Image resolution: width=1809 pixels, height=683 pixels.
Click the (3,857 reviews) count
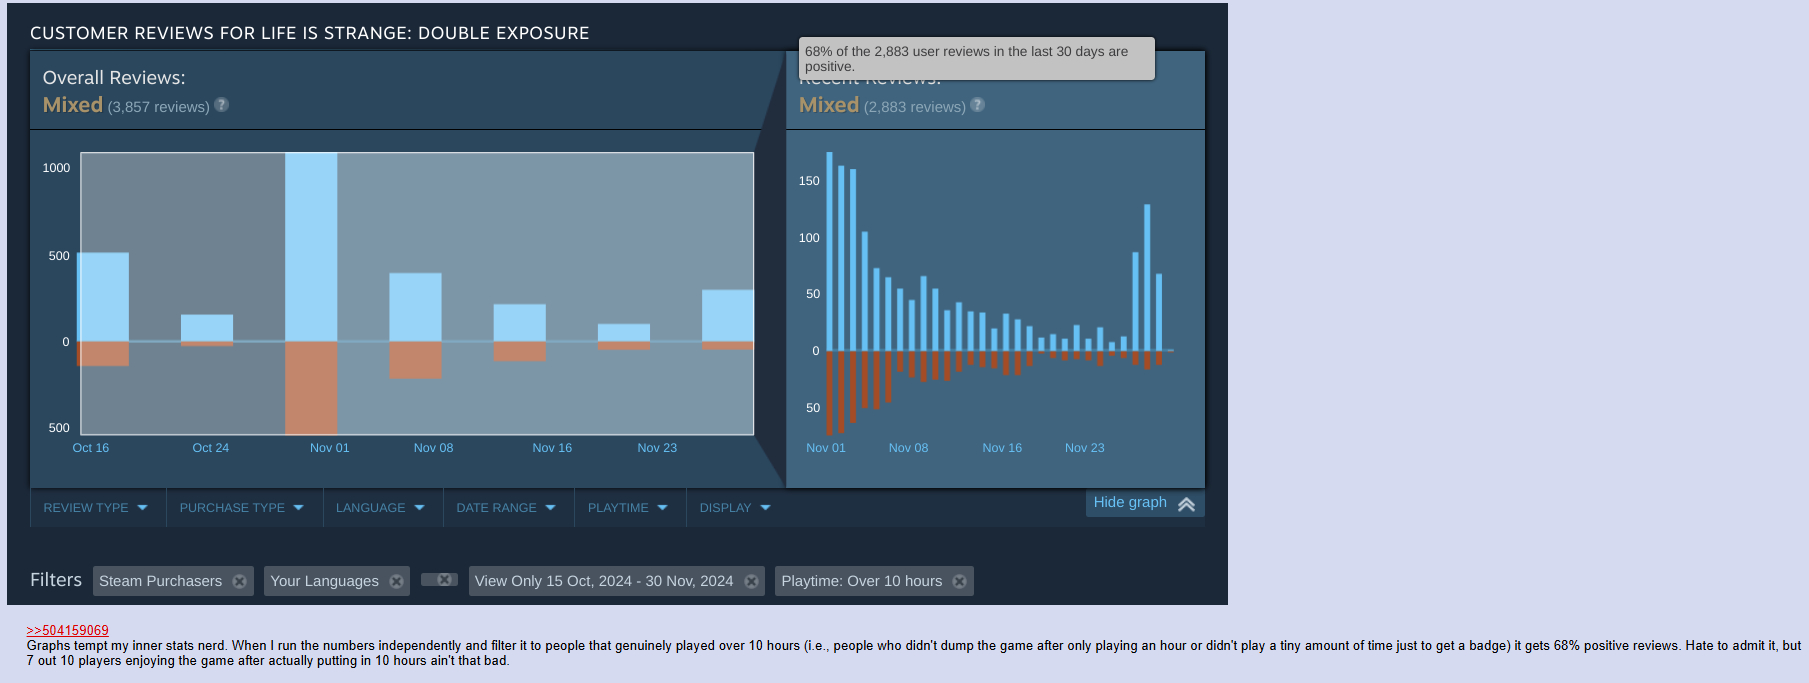[x=158, y=107]
